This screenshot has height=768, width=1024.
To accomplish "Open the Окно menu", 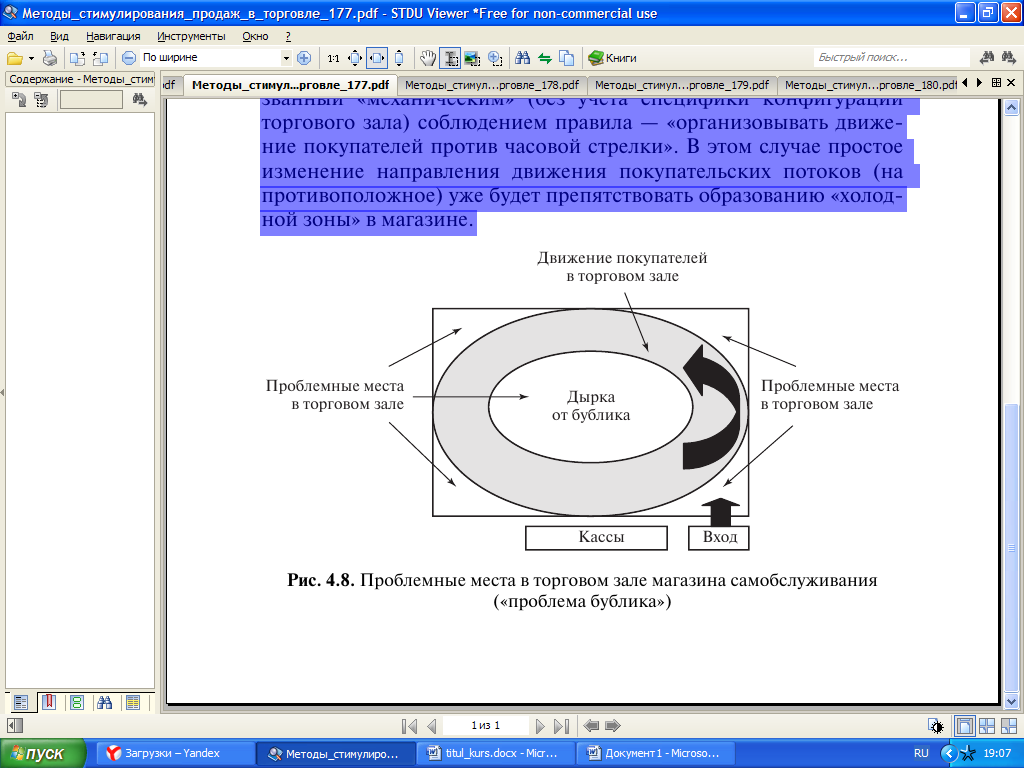I will coord(255,36).
